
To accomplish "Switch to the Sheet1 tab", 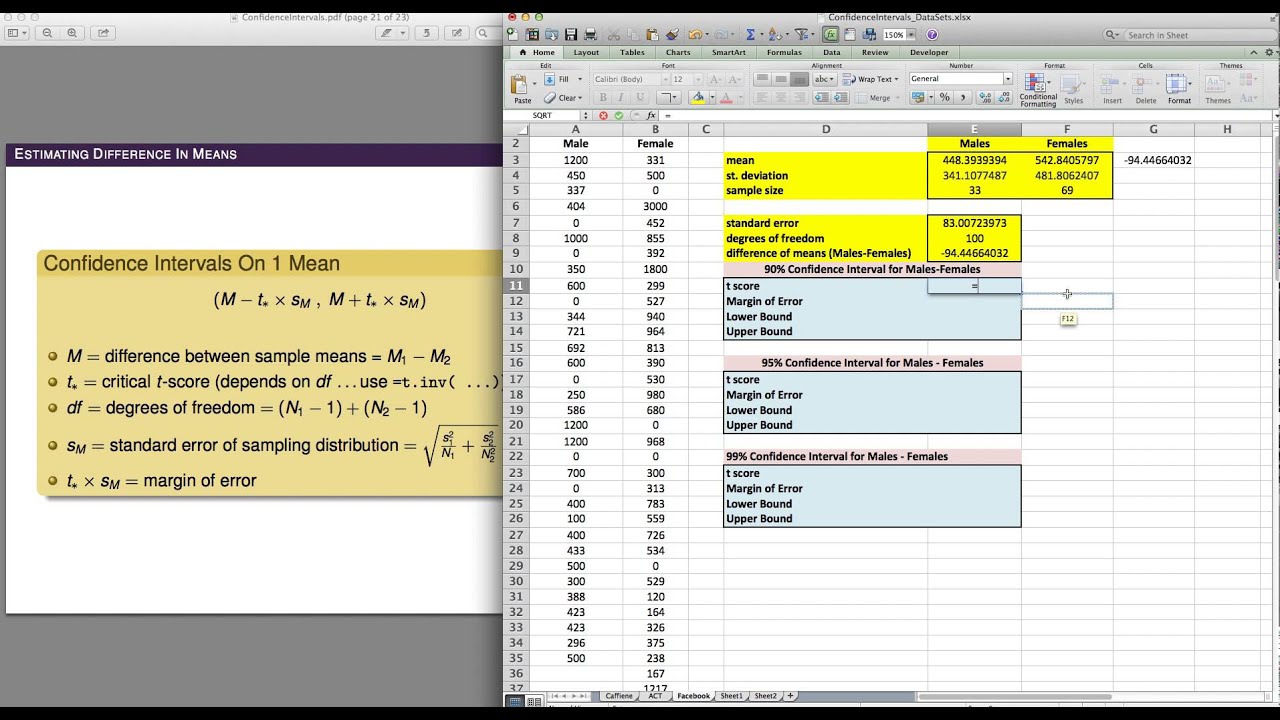I will tap(732, 696).
